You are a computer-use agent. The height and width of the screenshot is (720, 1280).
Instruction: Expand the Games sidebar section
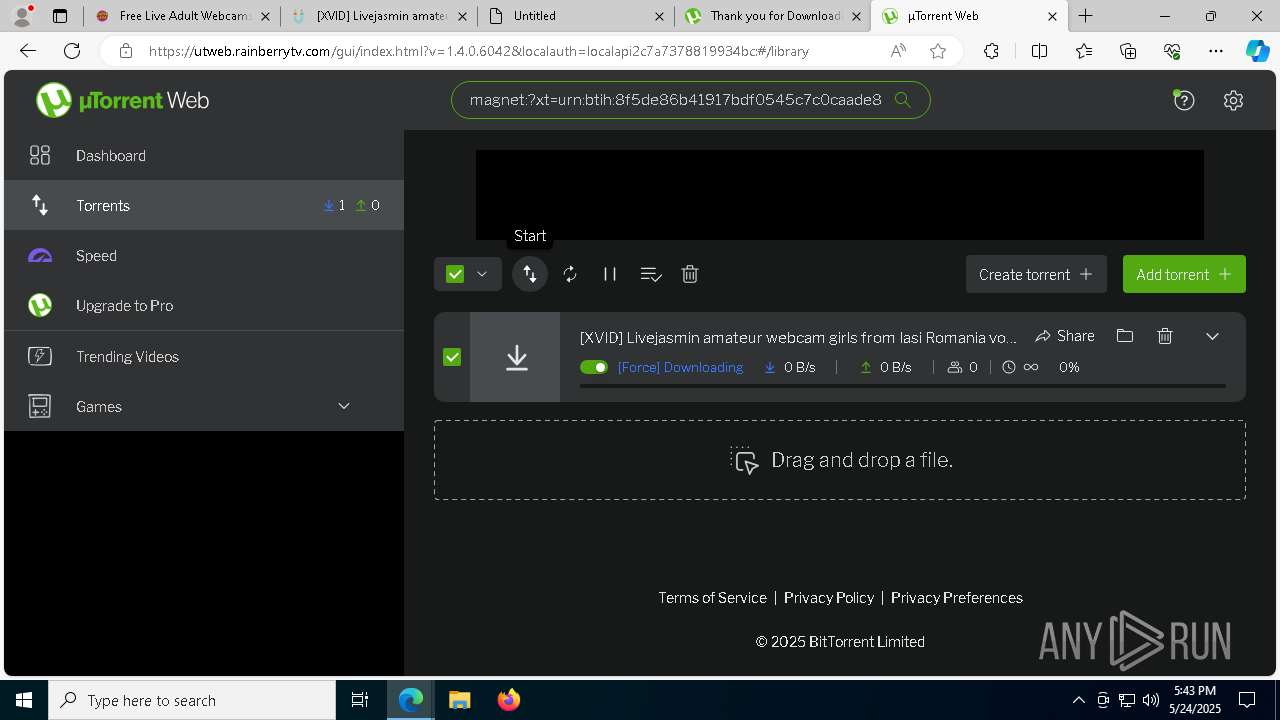(344, 406)
